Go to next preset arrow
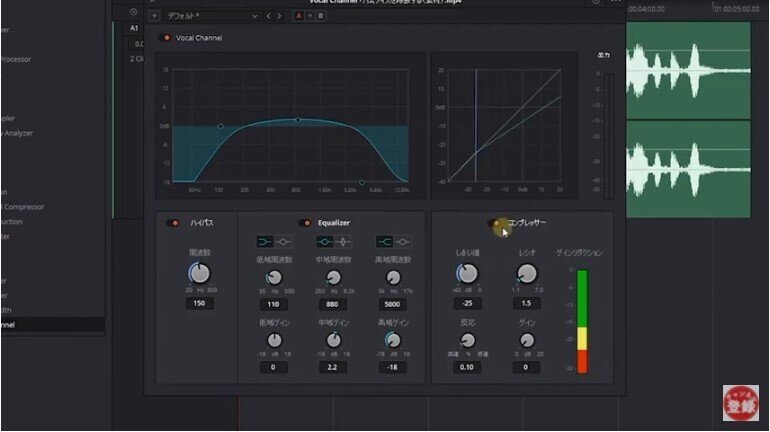 (x=279, y=16)
